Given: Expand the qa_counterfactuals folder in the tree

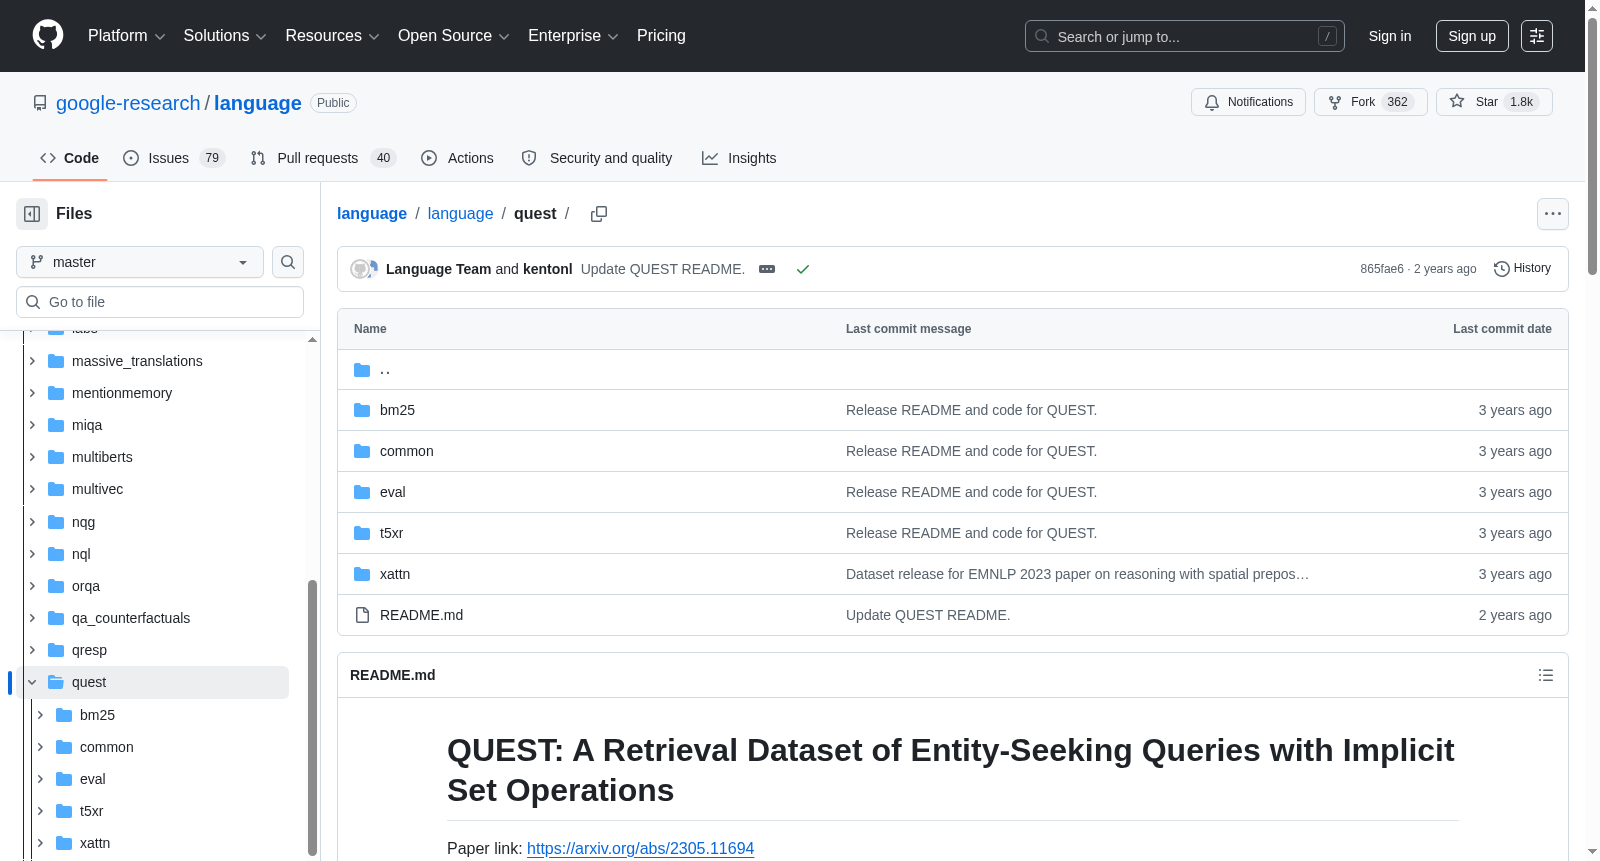Looking at the screenshot, I should pyautogui.click(x=32, y=618).
